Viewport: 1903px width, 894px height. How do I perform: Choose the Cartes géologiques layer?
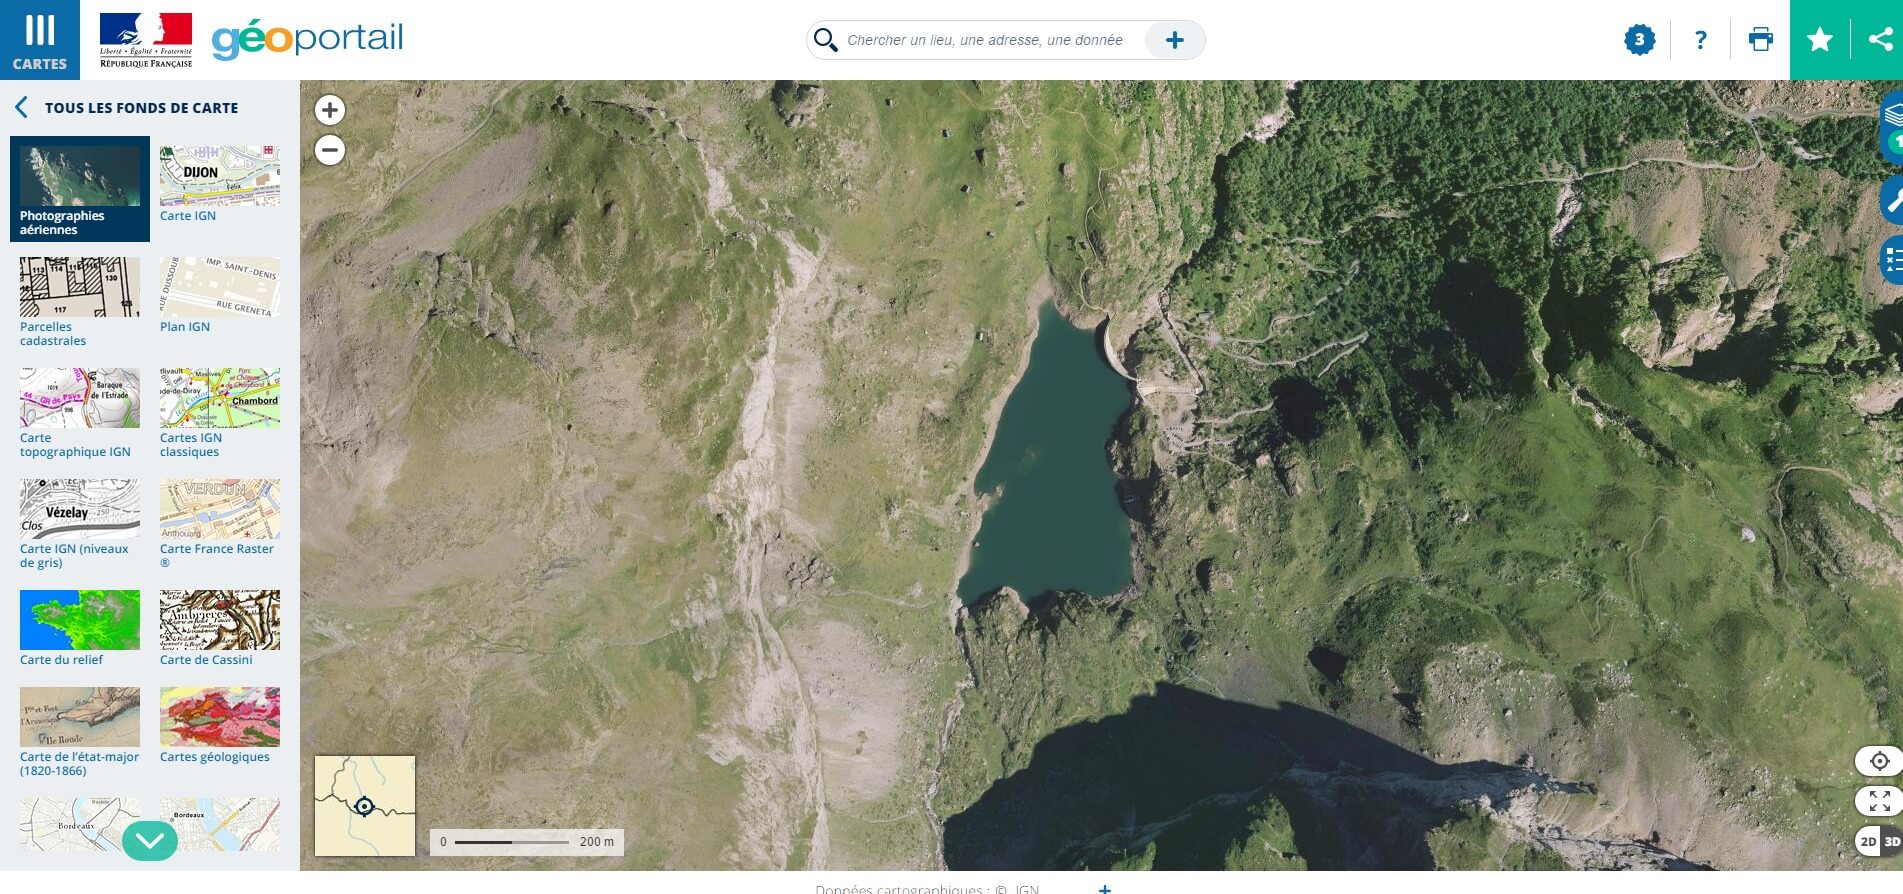click(x=219, y=725)
